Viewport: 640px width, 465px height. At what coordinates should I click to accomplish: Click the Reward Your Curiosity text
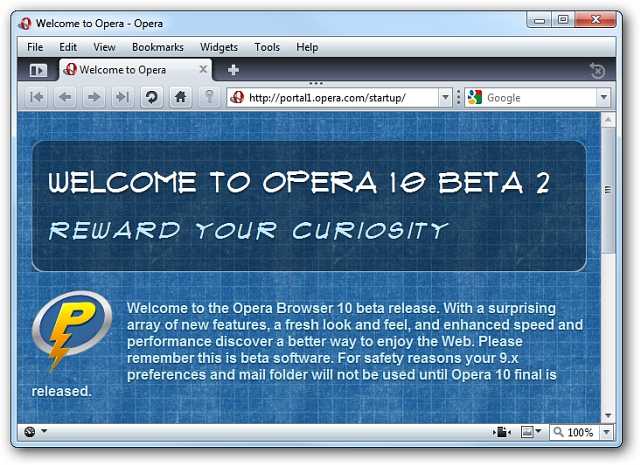[249, 231]
